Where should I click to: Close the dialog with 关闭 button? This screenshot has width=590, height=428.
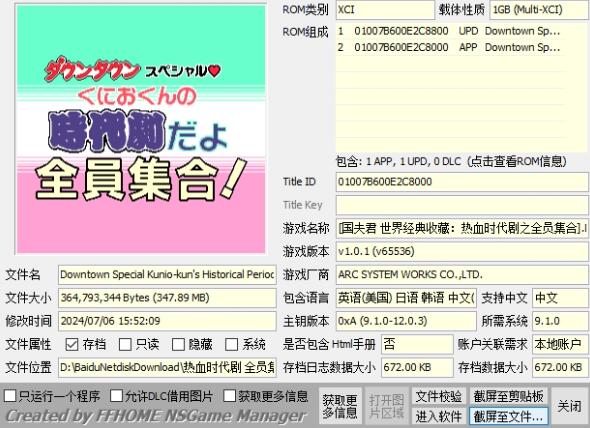(569, 406)
